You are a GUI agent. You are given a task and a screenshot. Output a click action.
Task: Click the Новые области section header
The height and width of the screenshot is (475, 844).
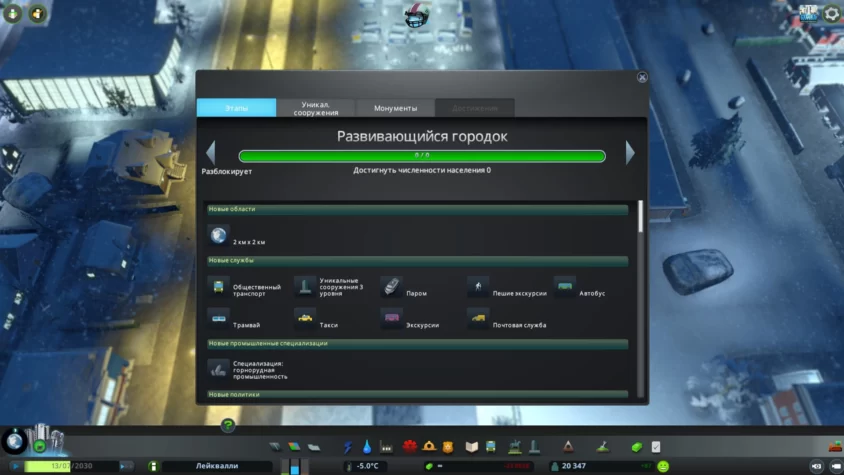(x=417, y=209)
